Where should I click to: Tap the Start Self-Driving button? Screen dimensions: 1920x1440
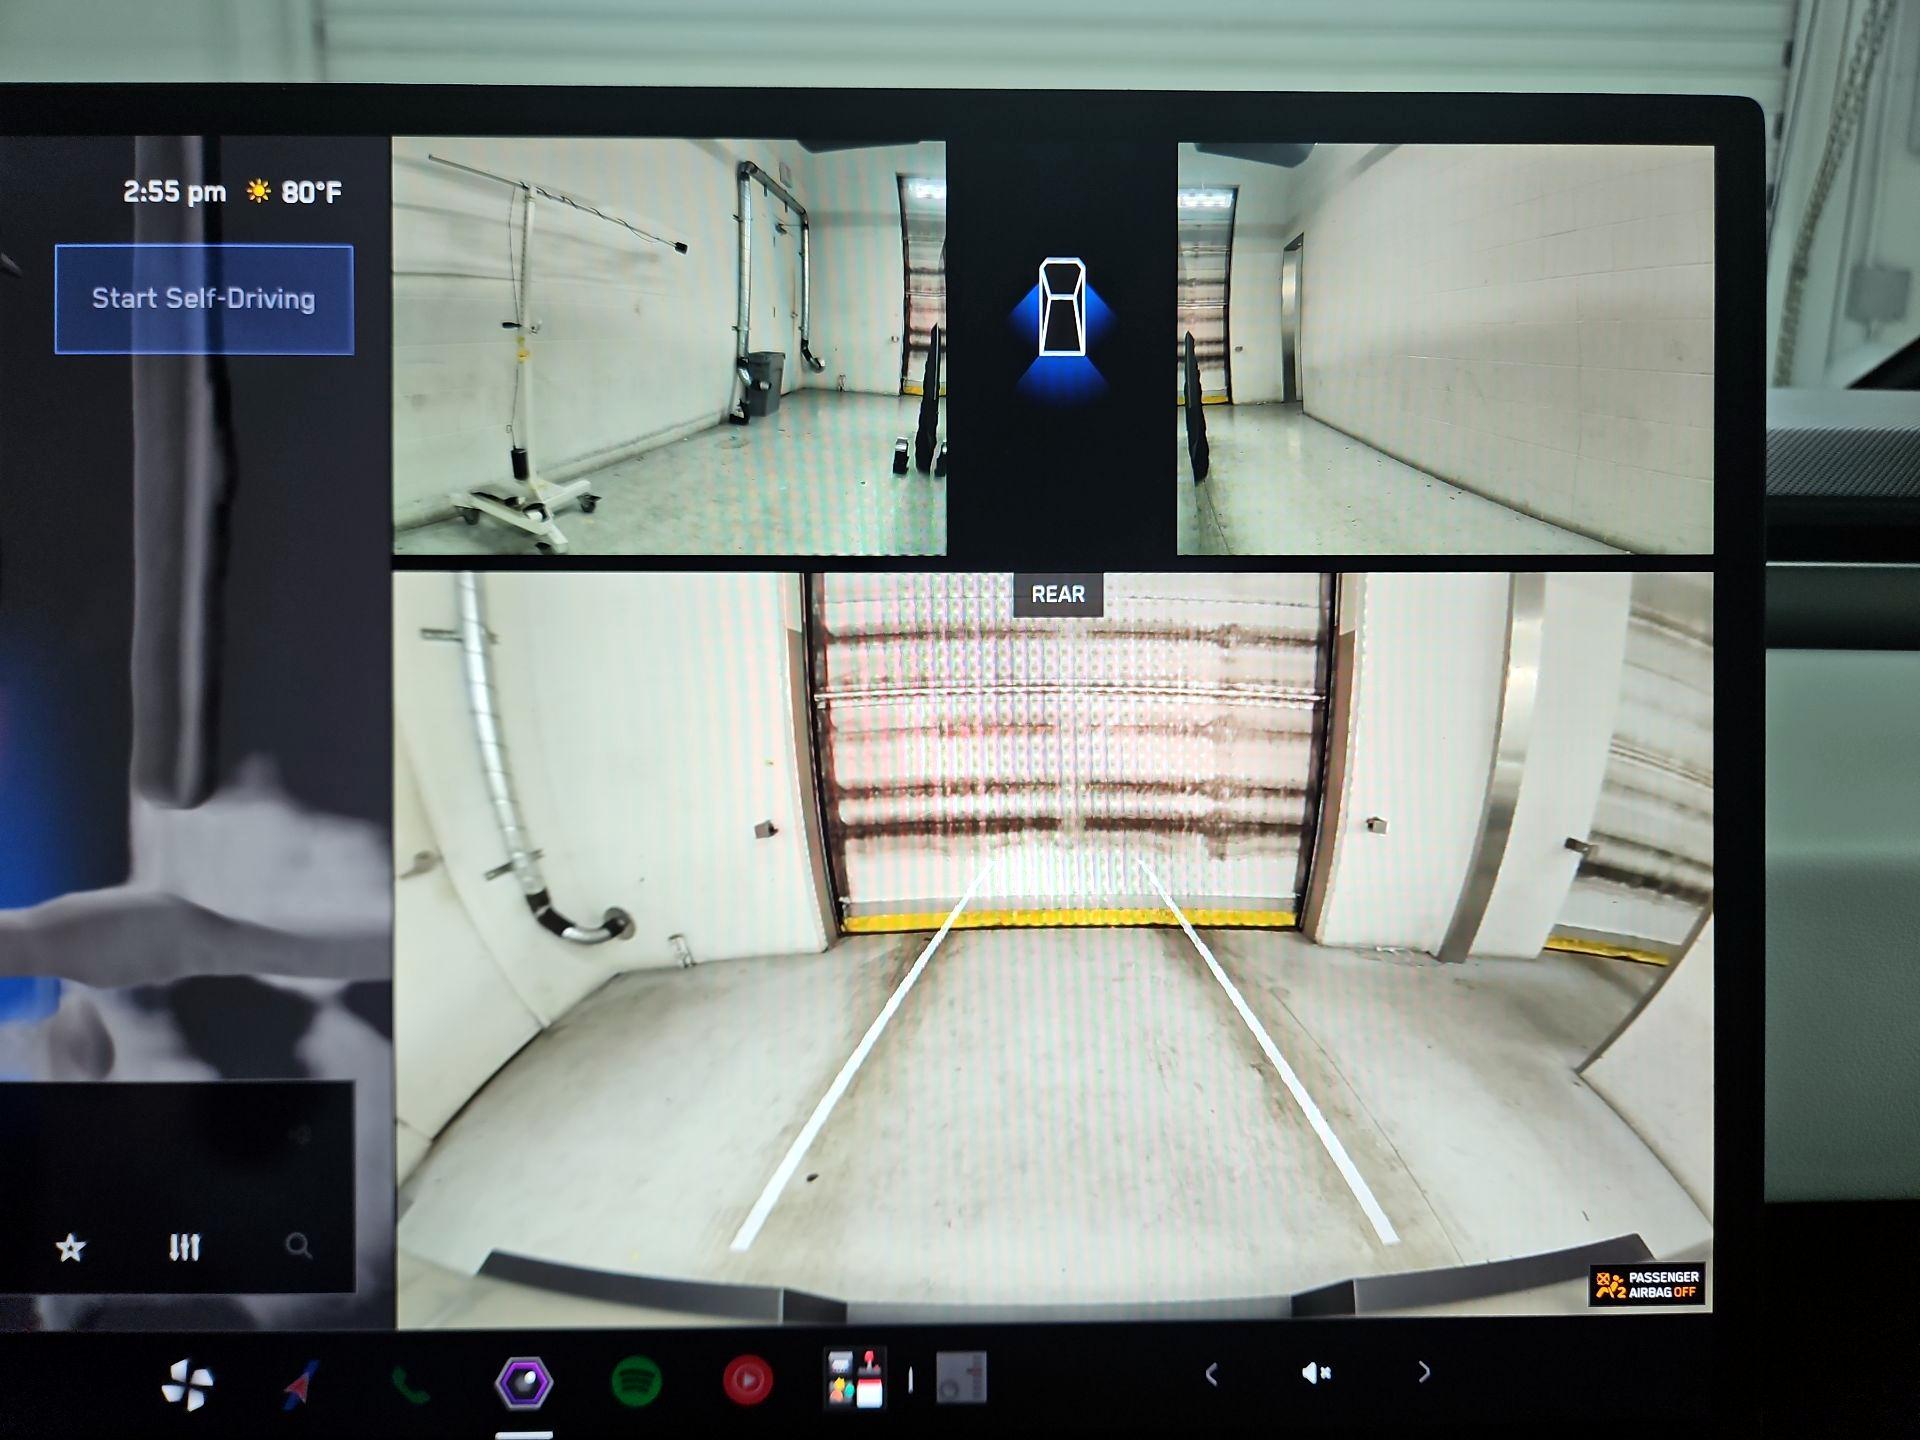click(x=204, y=299)
